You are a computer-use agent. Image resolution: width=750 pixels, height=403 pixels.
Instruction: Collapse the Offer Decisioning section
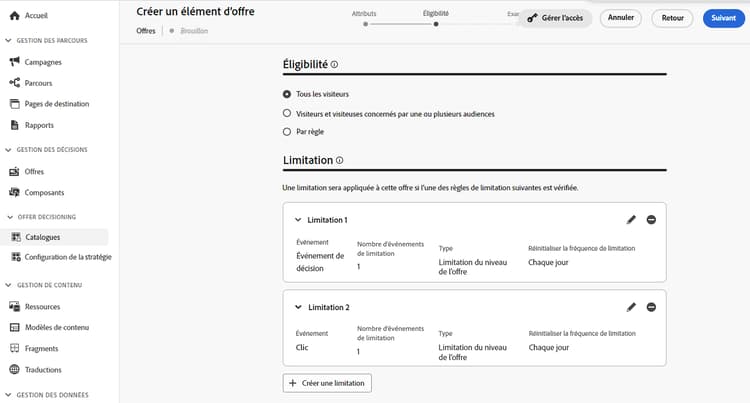(10, 217)
